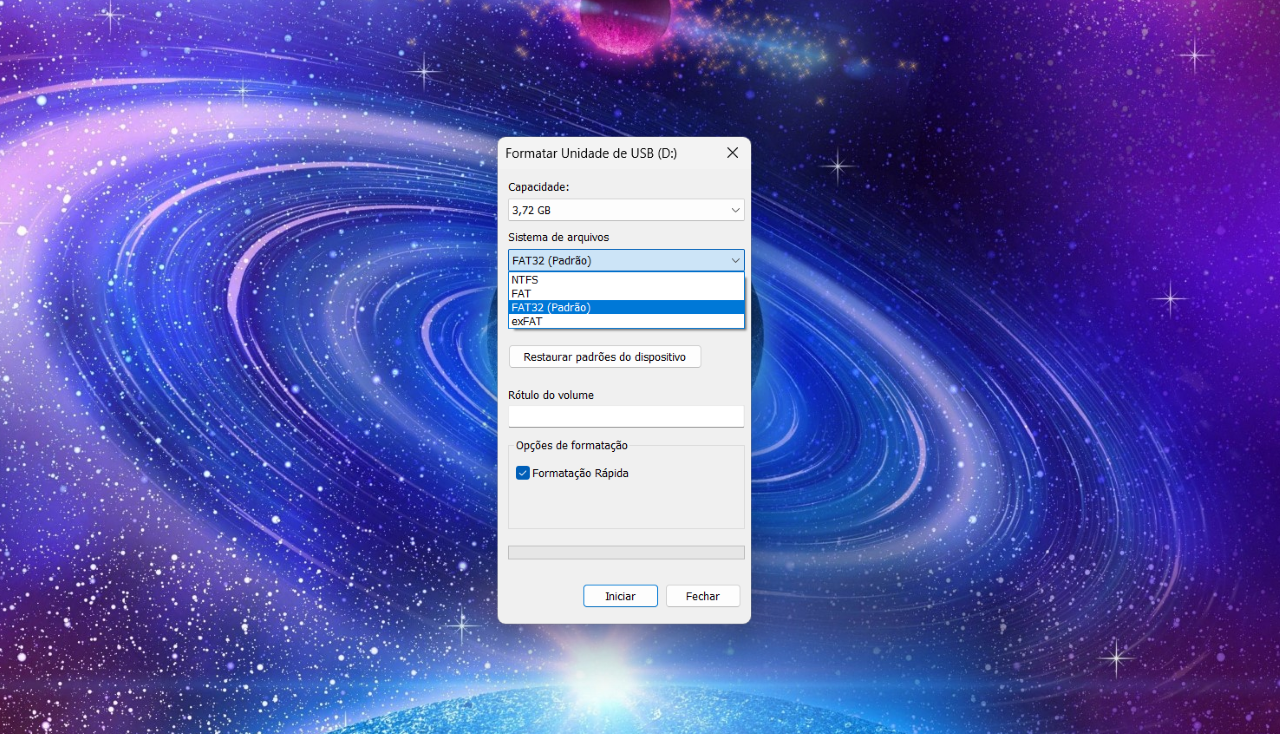Click Restaurar padrões do dispositivo button
This screenshot has height=734, width=1280.
click(x=604, y=357)
